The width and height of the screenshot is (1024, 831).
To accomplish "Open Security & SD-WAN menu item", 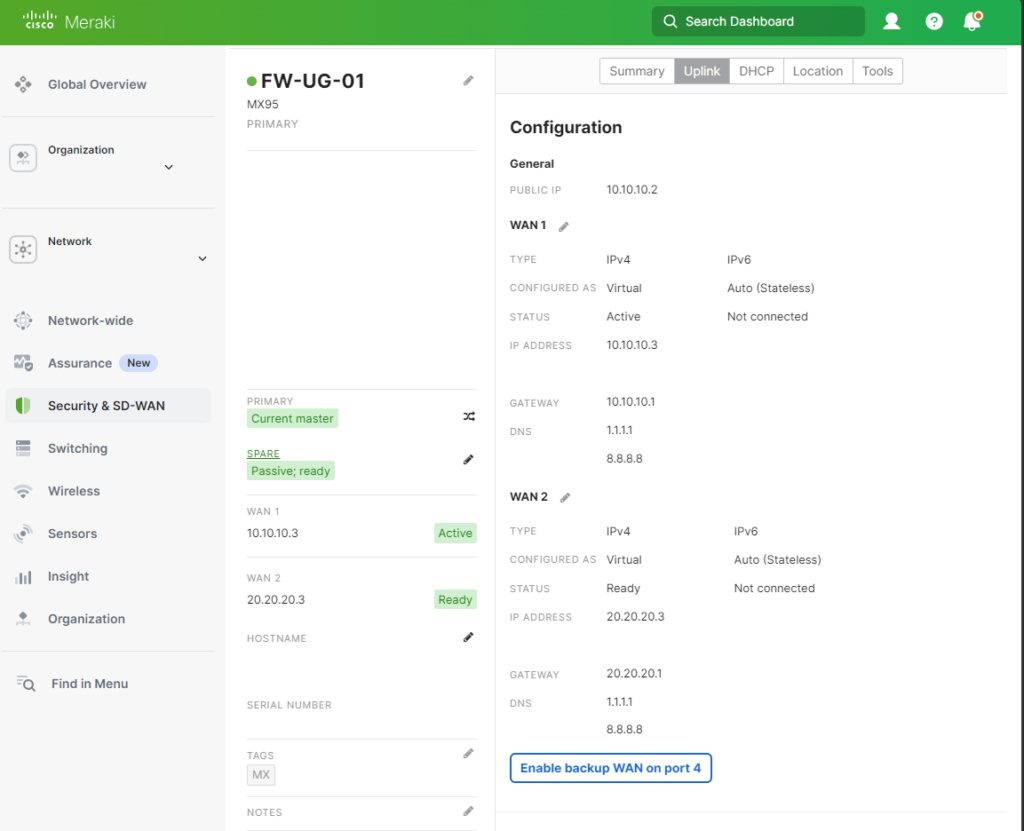I will [106, 406].
